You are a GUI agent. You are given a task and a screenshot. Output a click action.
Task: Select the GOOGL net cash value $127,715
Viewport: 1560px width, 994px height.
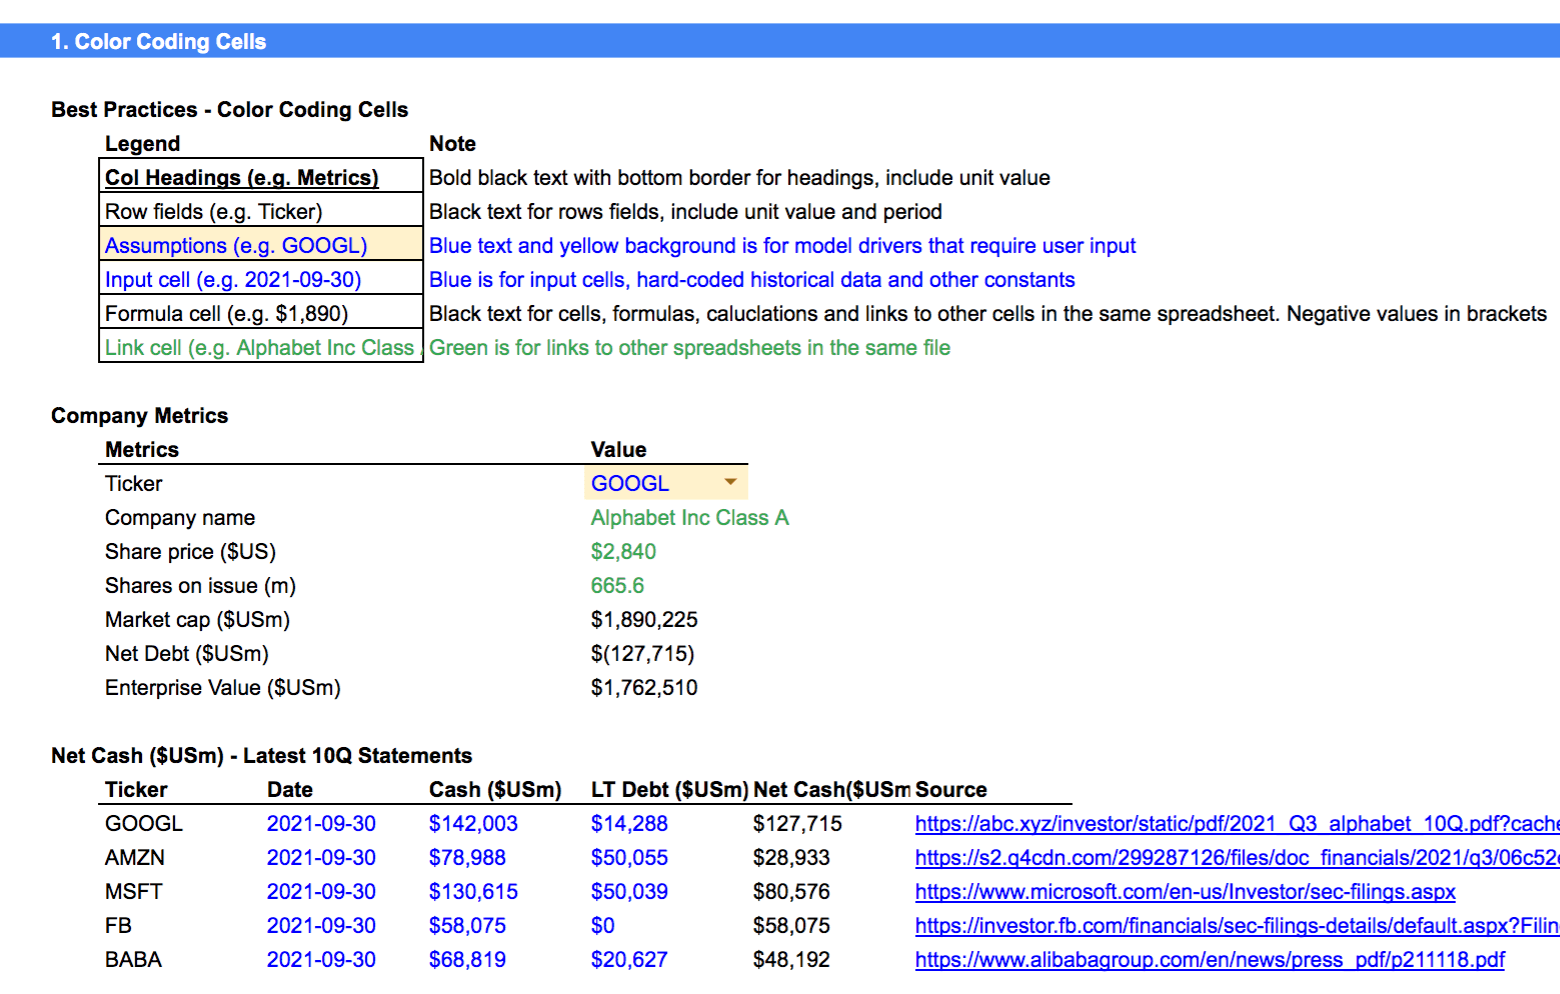797,824
